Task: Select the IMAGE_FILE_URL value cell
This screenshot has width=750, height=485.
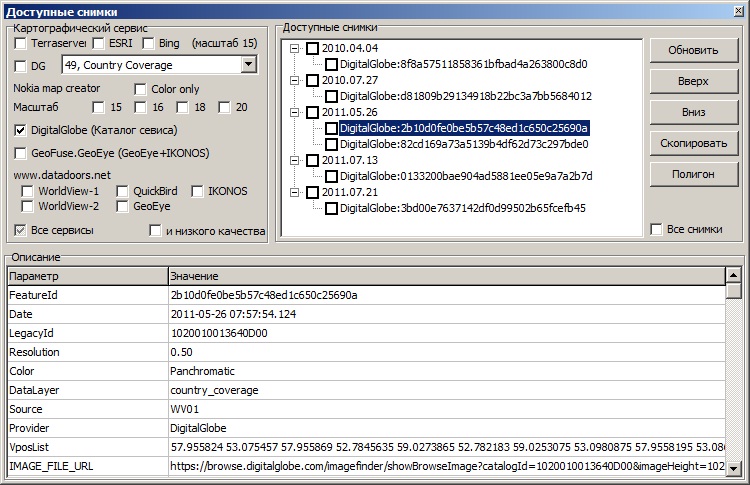Action: [446, 466]
